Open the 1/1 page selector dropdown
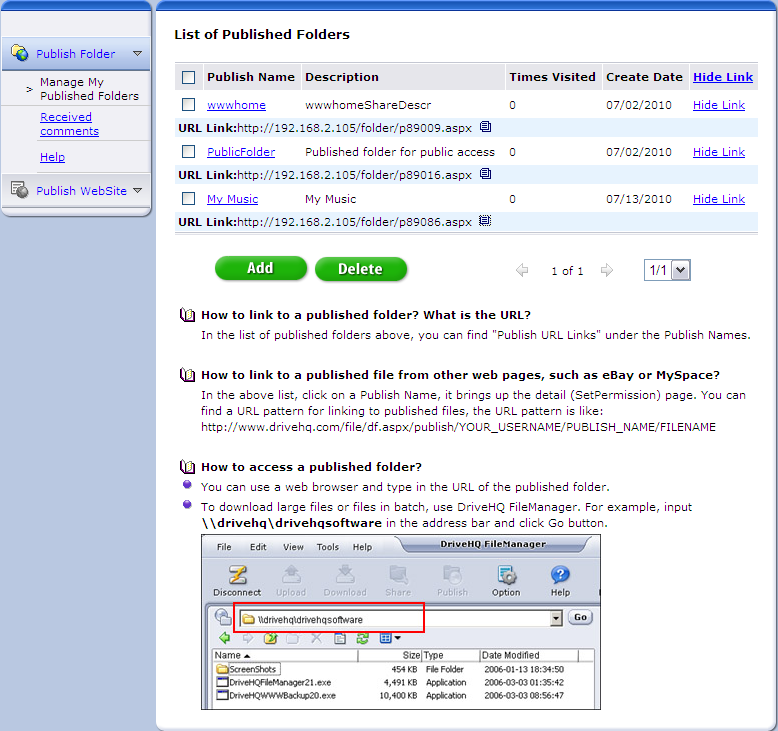Viewport: 778px width, 731px height. pyautogui.click(x=681, y=270)
